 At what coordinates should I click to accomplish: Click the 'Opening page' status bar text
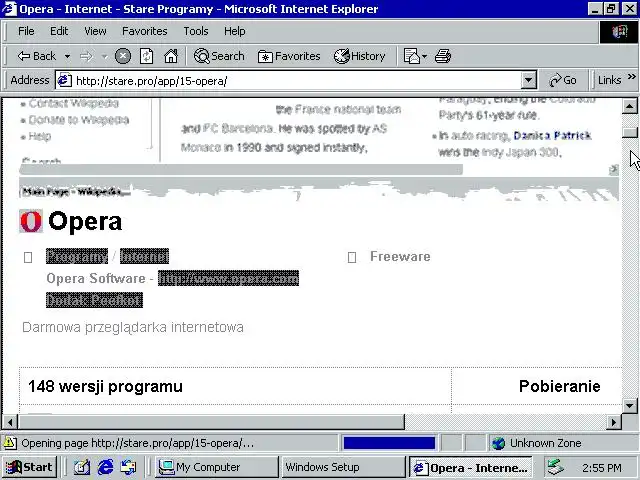[138, 443]
